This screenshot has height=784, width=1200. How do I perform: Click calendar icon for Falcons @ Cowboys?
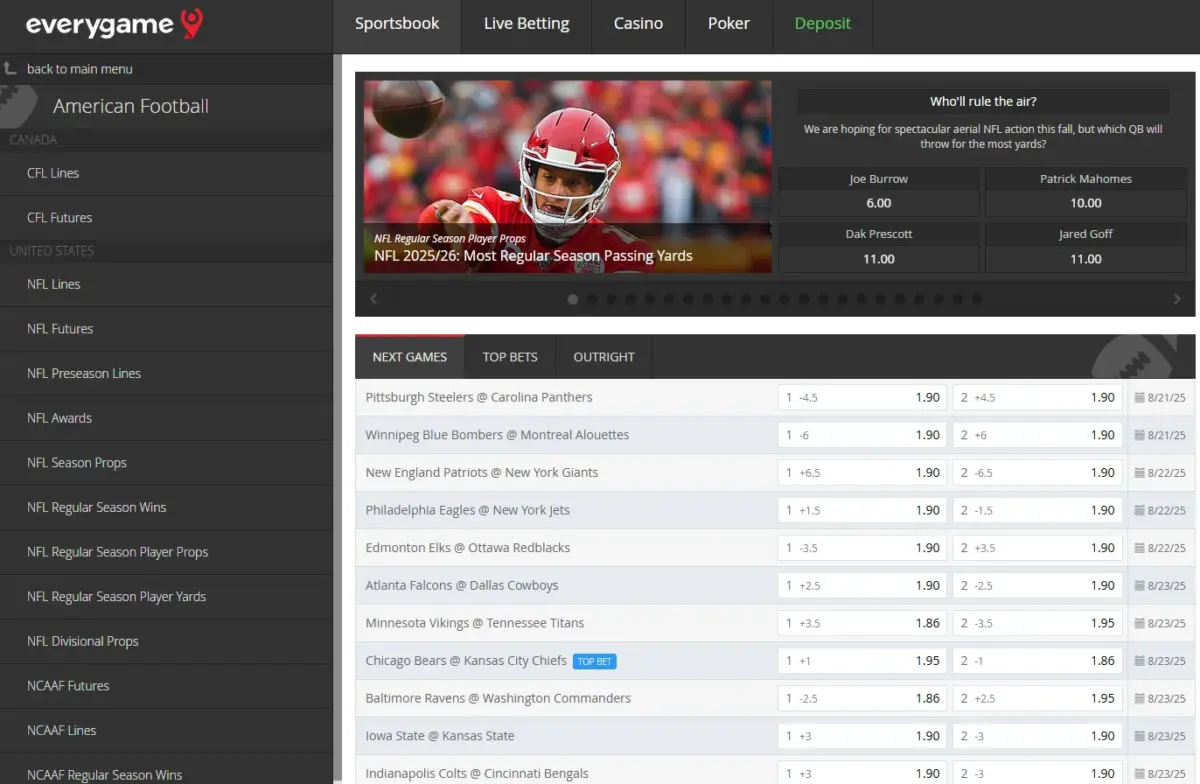point(1139,586)
